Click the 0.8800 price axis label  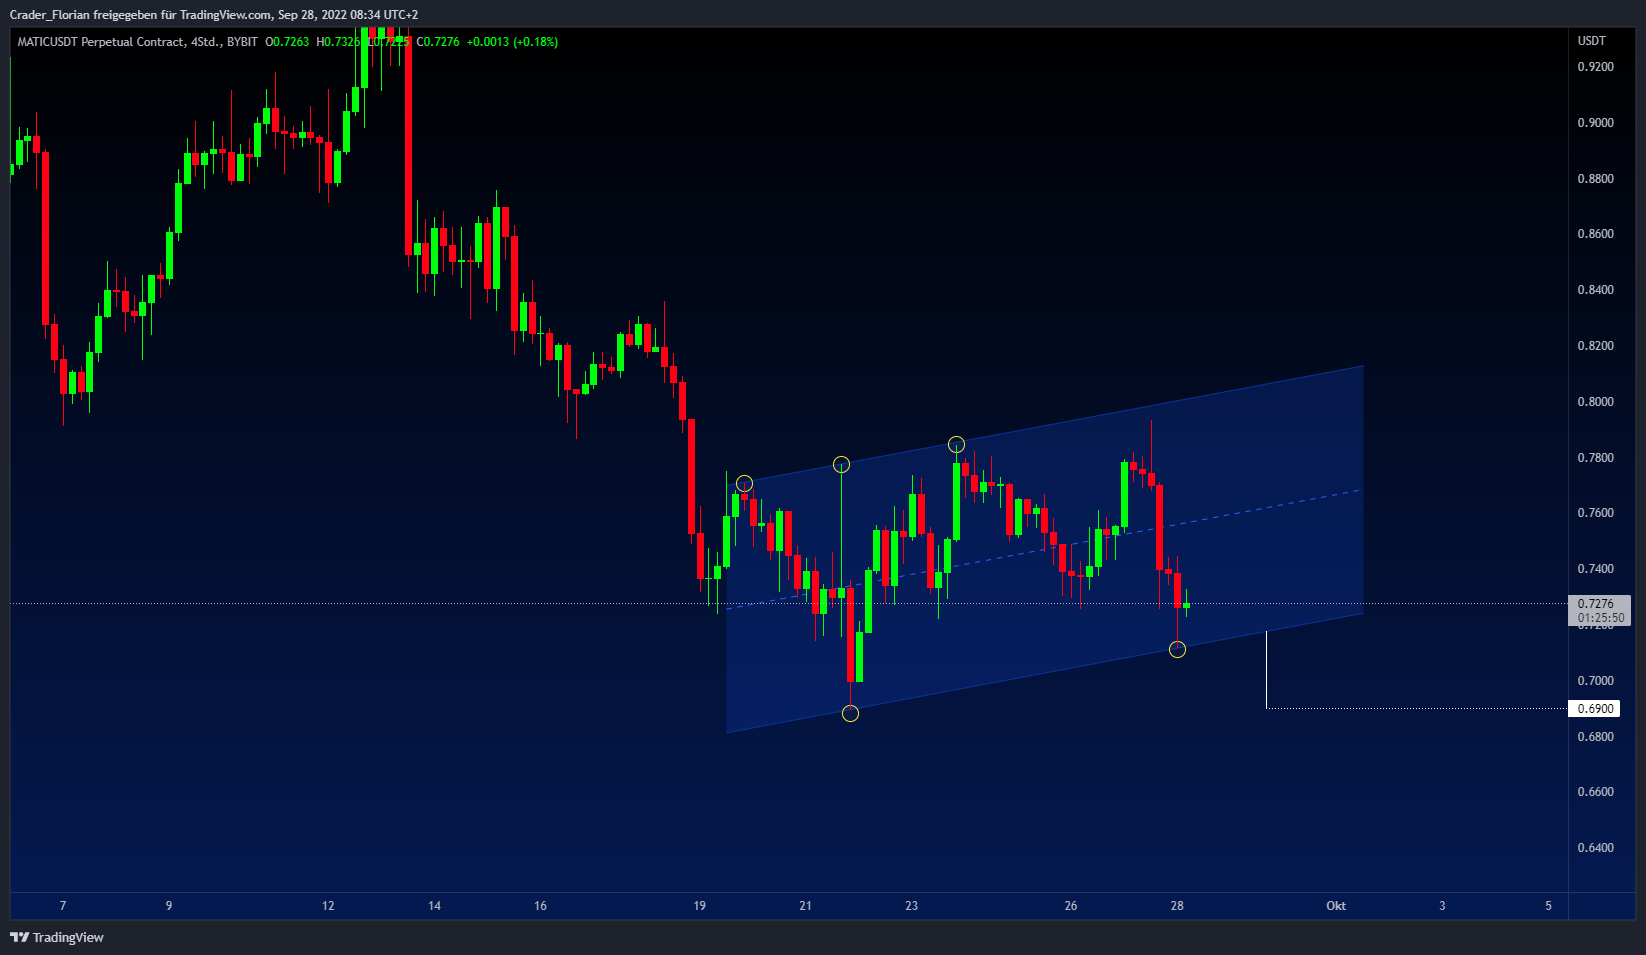(x=1596, y=179)
